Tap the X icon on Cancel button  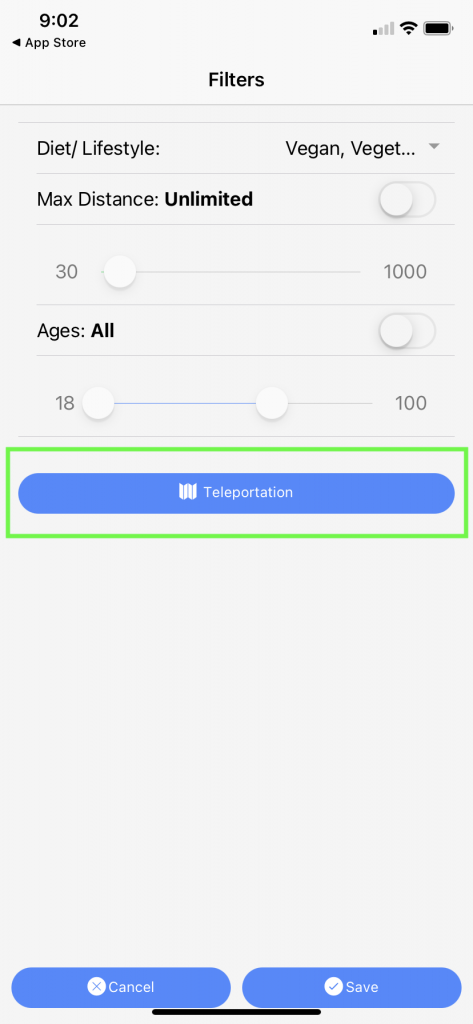click(97, 986)
